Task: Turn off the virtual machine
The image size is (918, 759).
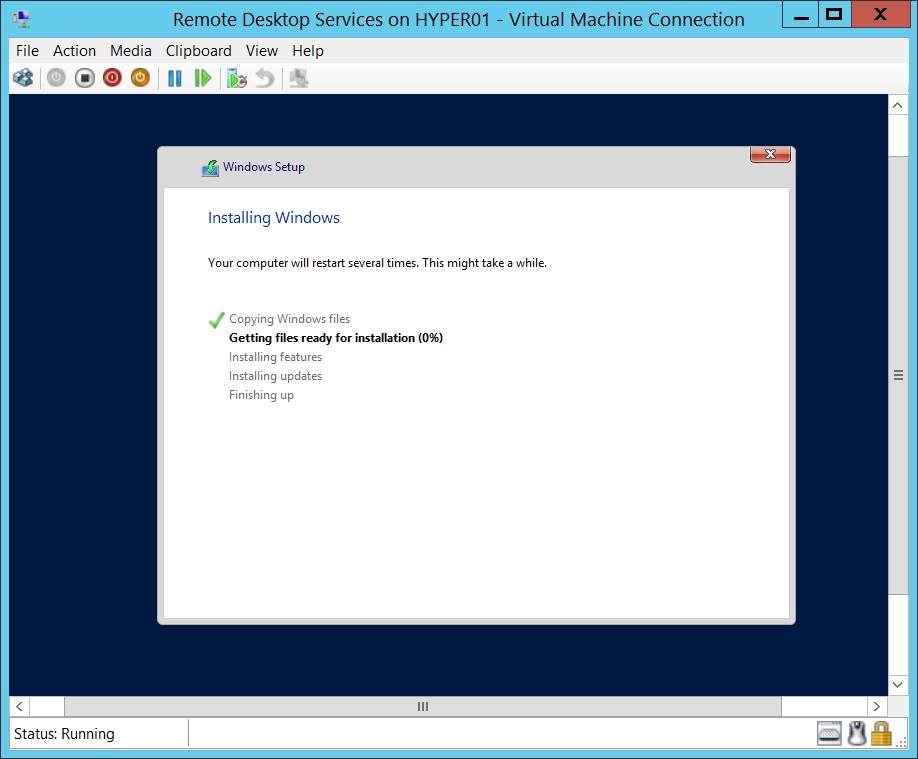Action: tap(84, 78)
